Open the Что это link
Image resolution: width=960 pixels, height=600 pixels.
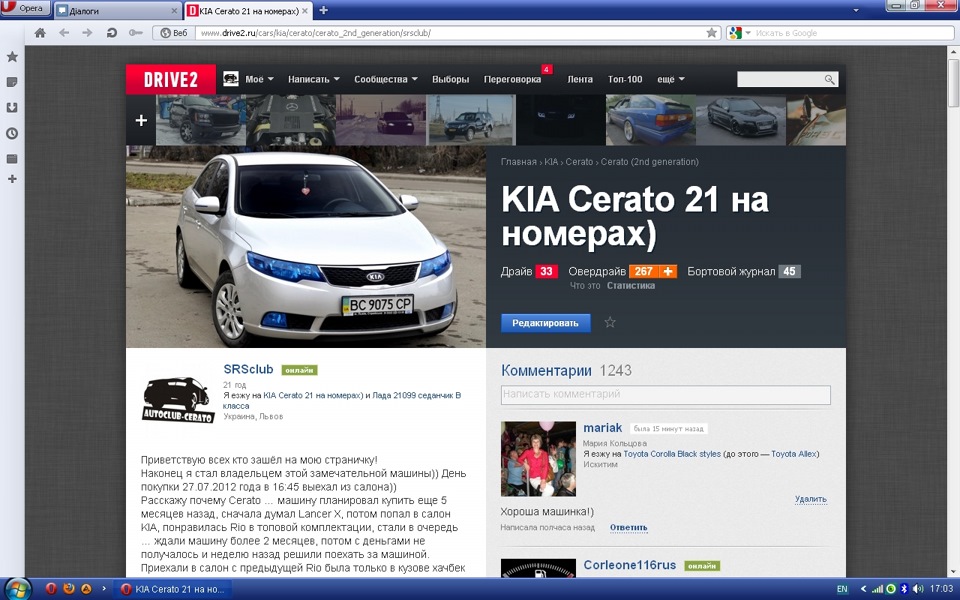(585, 286)
